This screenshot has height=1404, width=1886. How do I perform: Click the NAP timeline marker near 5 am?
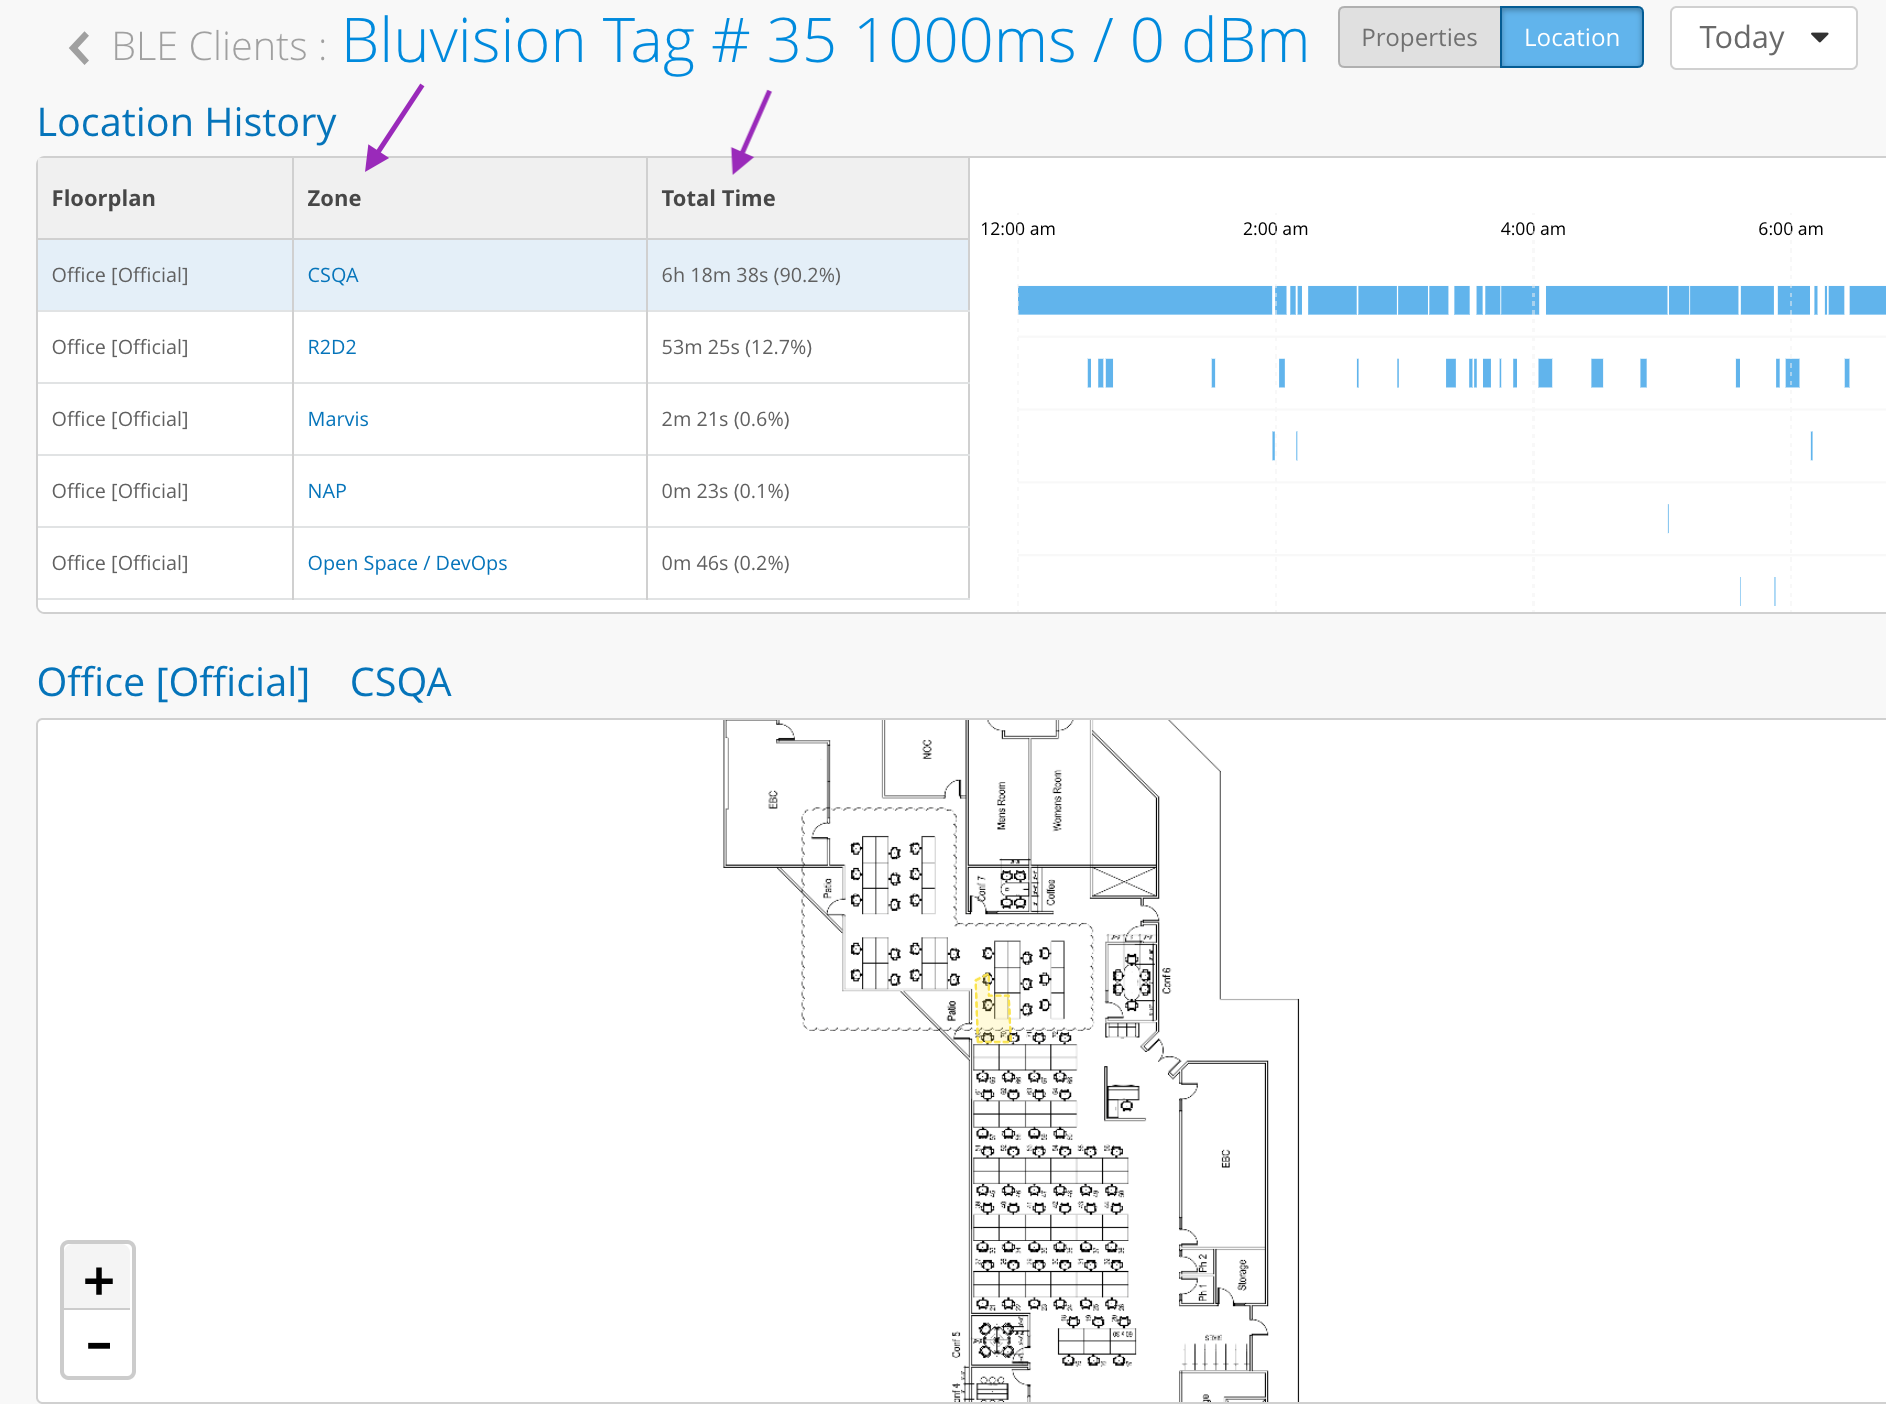pyautogui.click(x=1668, y=518)
